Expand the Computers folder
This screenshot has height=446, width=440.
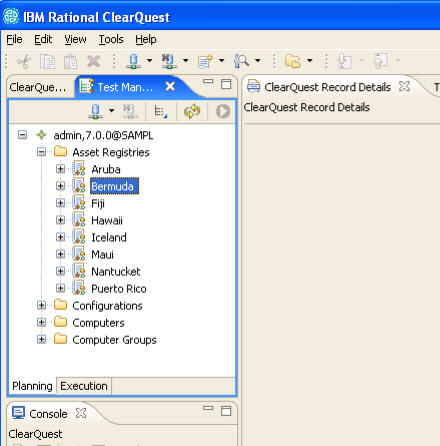41,322
